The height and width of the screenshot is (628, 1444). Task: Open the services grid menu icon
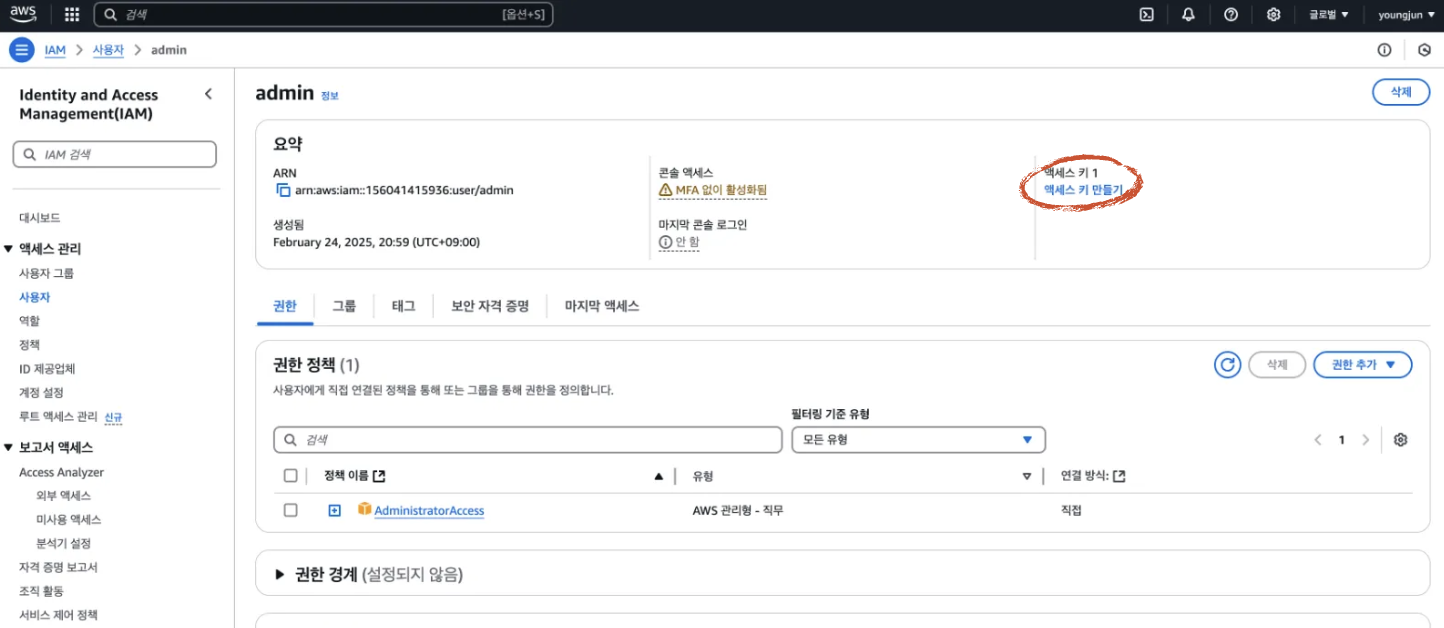(72, 15)
